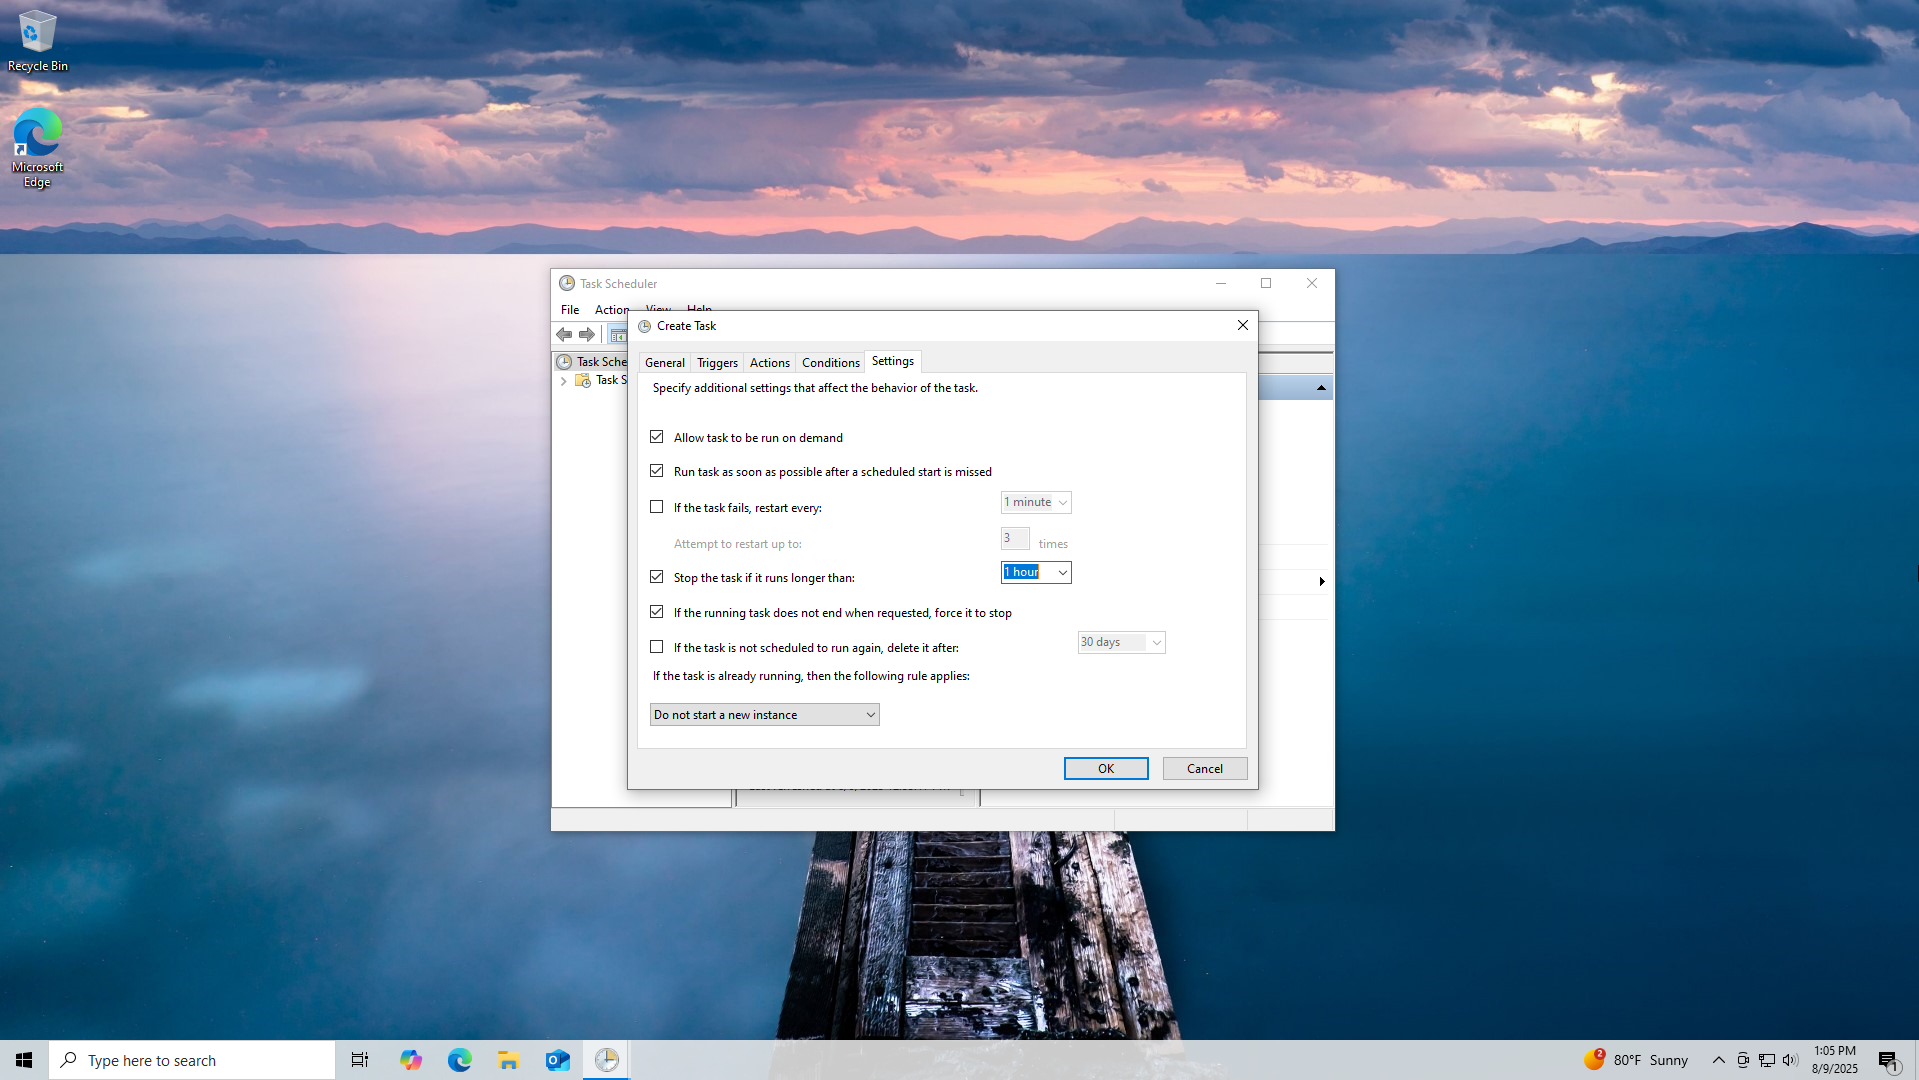Open the weather widget showing 80°F Sunny
The width and height of the screenshot is (1919, 1080).
pyautogui.click(x=1636, y=1060)
